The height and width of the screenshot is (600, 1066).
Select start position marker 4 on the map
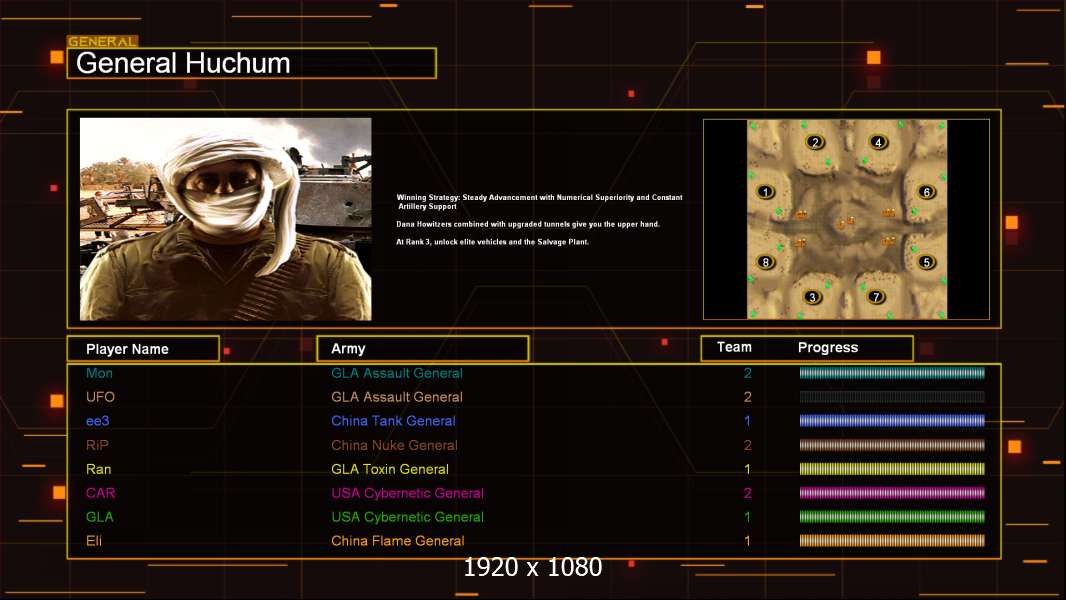[x=878, y=142]
